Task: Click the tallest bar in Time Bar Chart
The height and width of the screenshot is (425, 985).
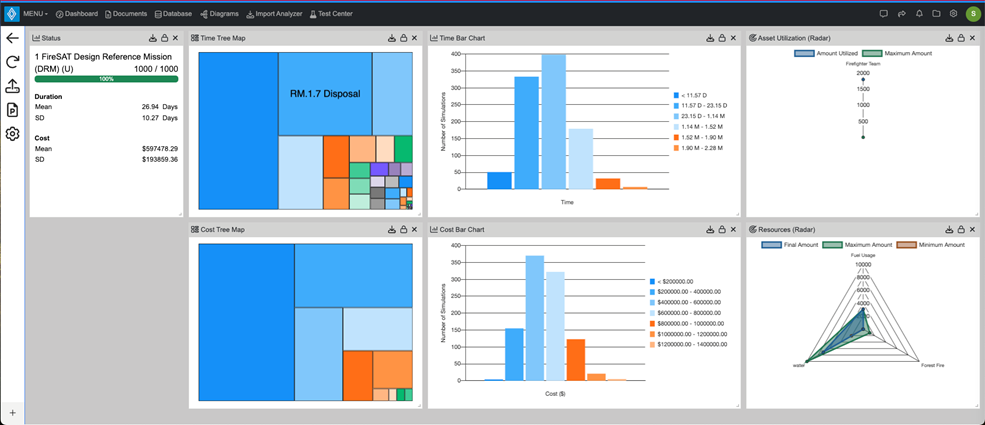Action: [553, 122]
